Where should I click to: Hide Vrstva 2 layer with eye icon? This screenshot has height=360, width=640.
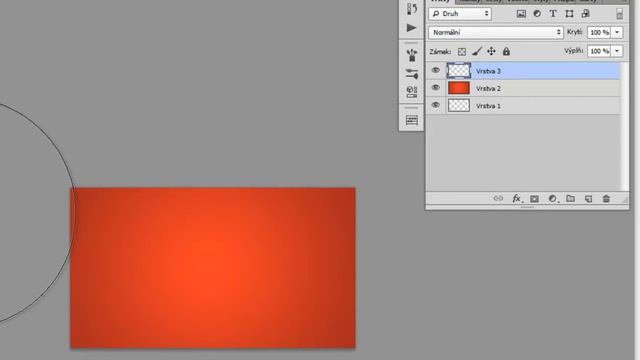click(x=436, y=88)
